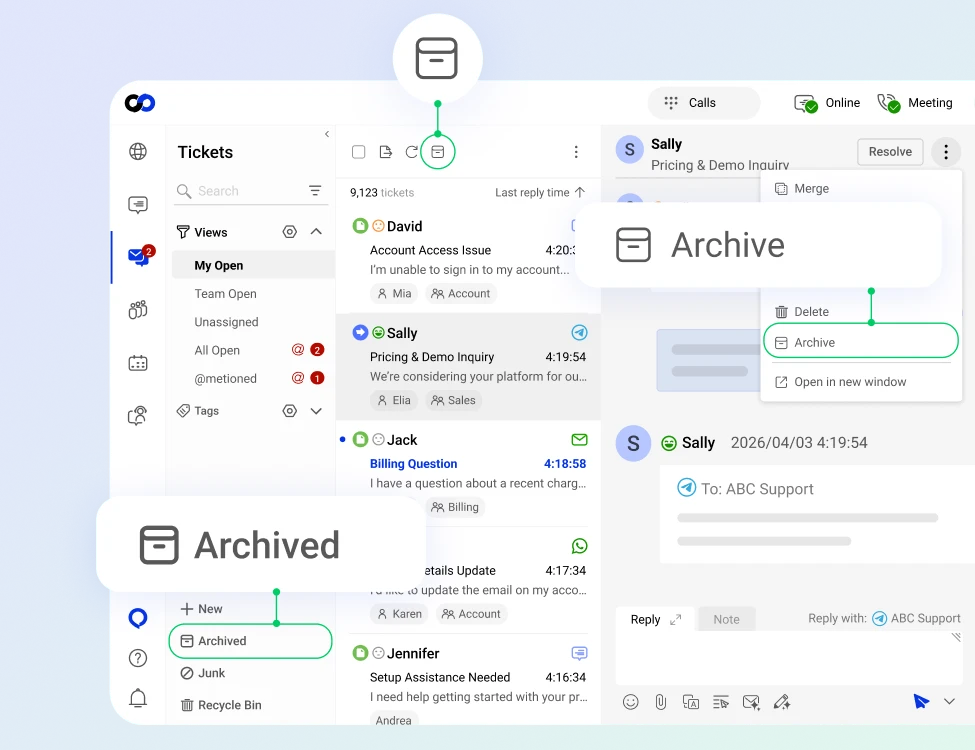Click the Resolve button
The height and width of the screenshot is (750, 975).
890,152
